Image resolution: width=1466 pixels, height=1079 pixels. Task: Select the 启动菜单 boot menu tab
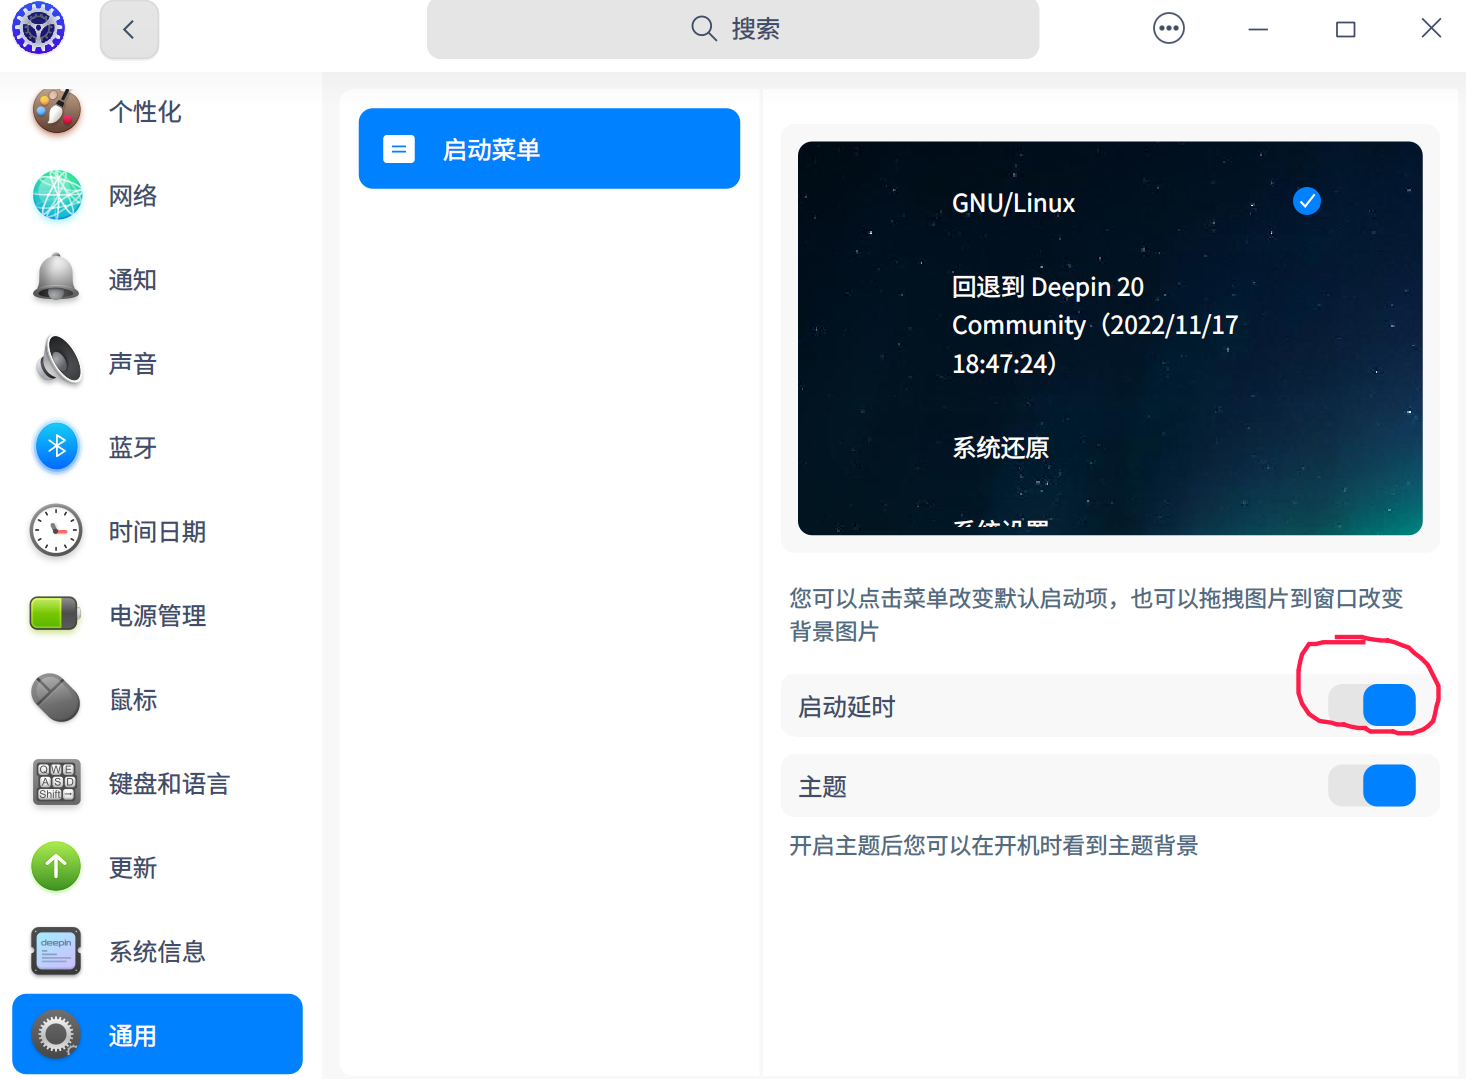pos(548,148)
